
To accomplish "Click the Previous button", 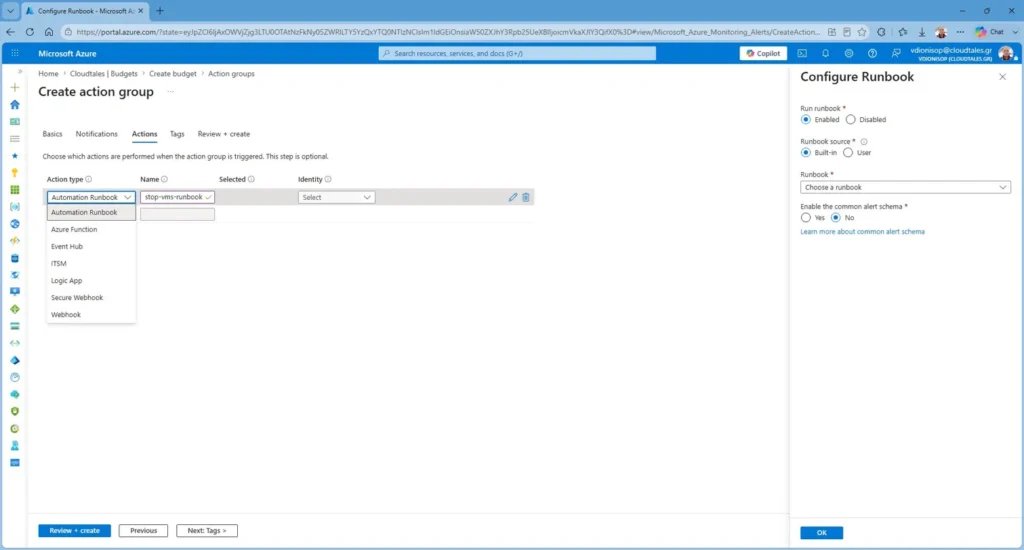I will 143,530.
